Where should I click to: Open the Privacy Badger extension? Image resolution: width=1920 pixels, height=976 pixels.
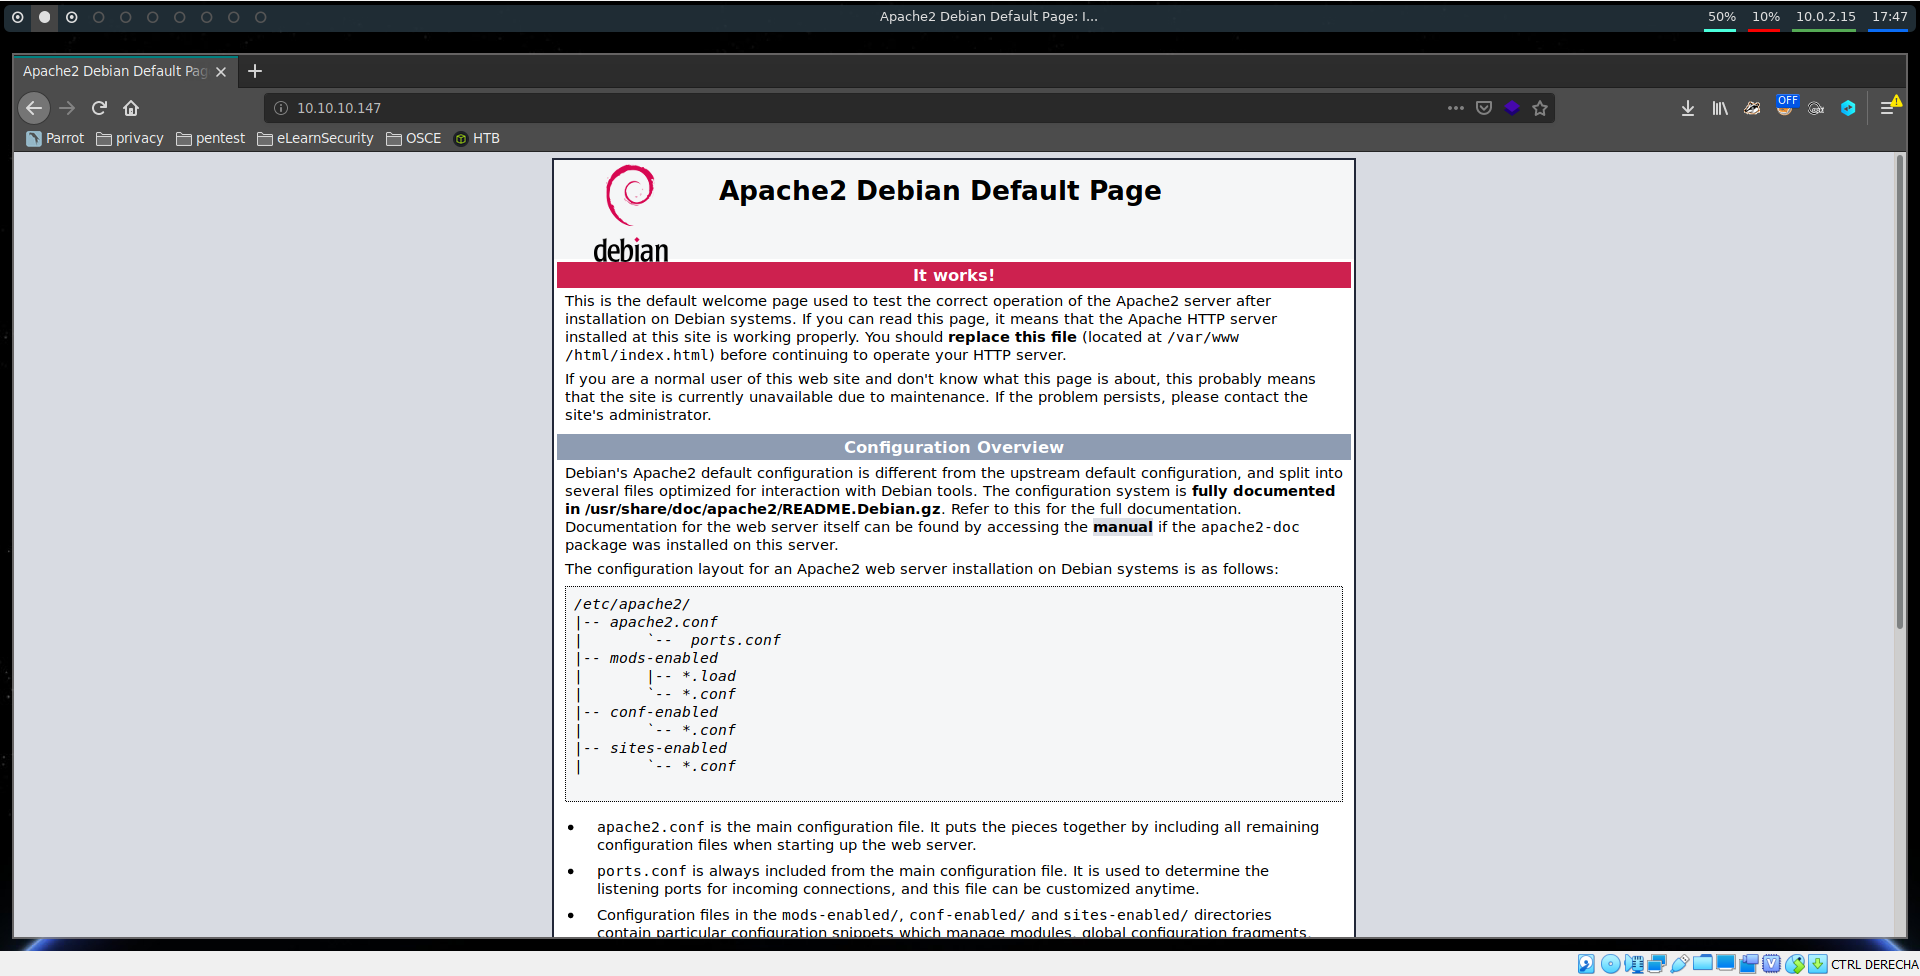point(1752,108)
